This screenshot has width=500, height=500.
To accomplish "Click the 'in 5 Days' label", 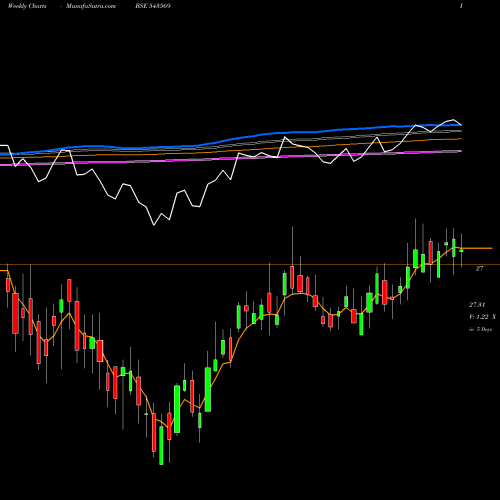I will 480,329.
